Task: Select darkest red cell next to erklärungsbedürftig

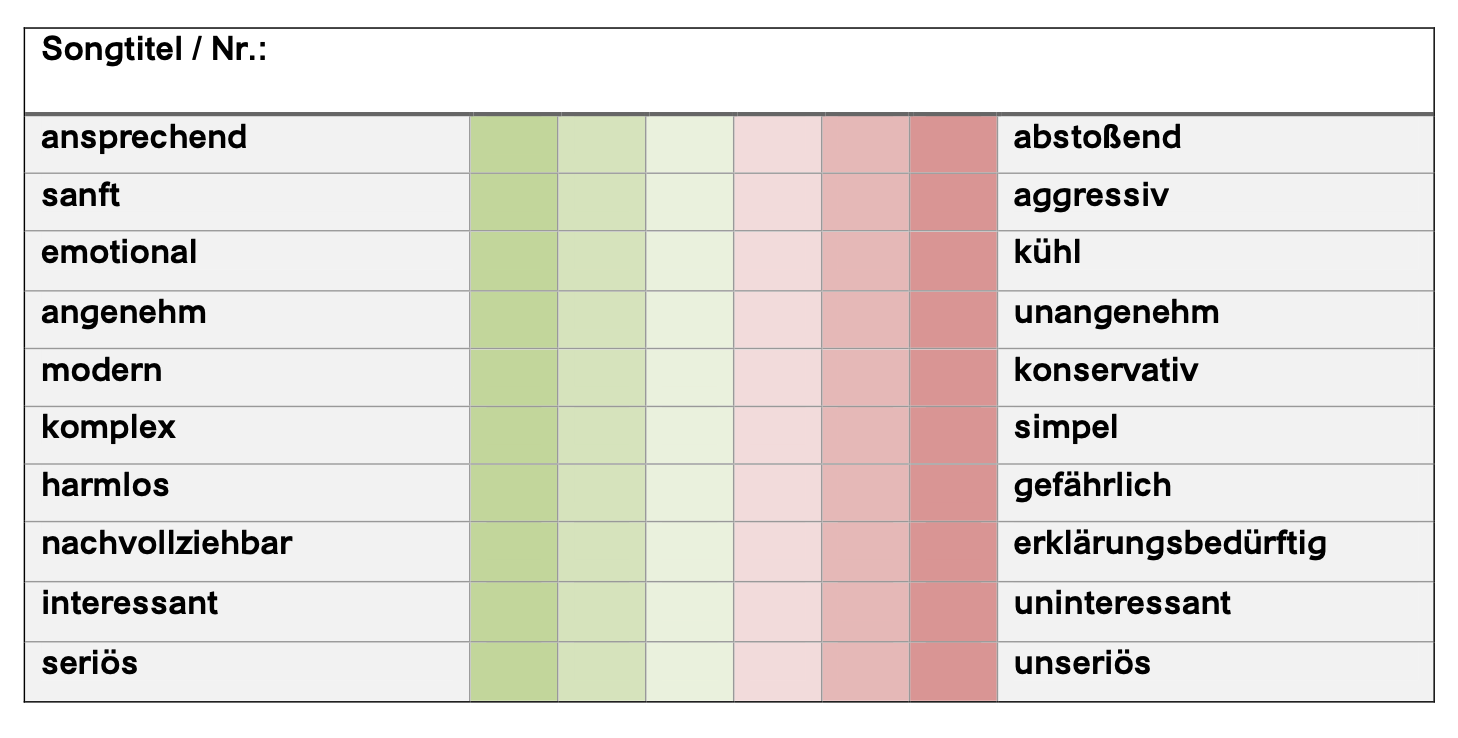Action: point(953,552)
